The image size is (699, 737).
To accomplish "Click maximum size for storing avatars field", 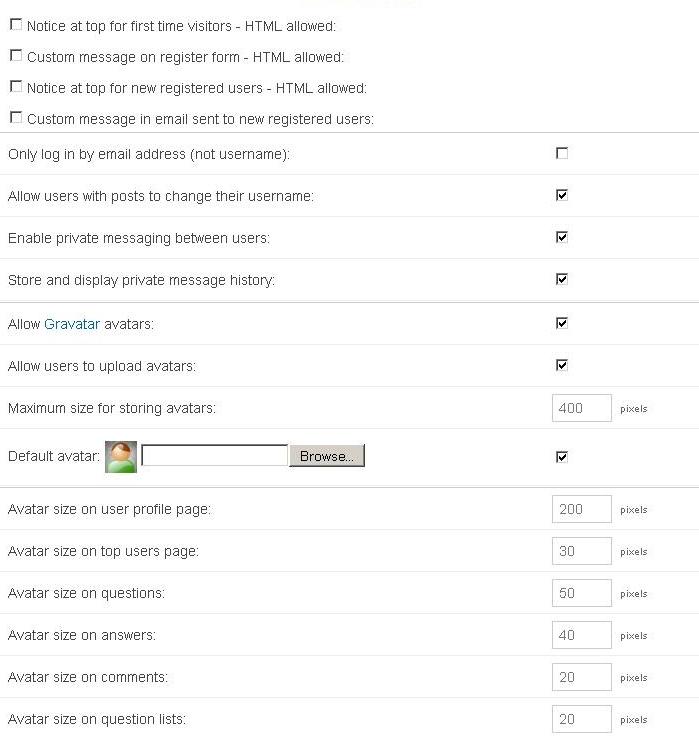I will click(581, 408).
